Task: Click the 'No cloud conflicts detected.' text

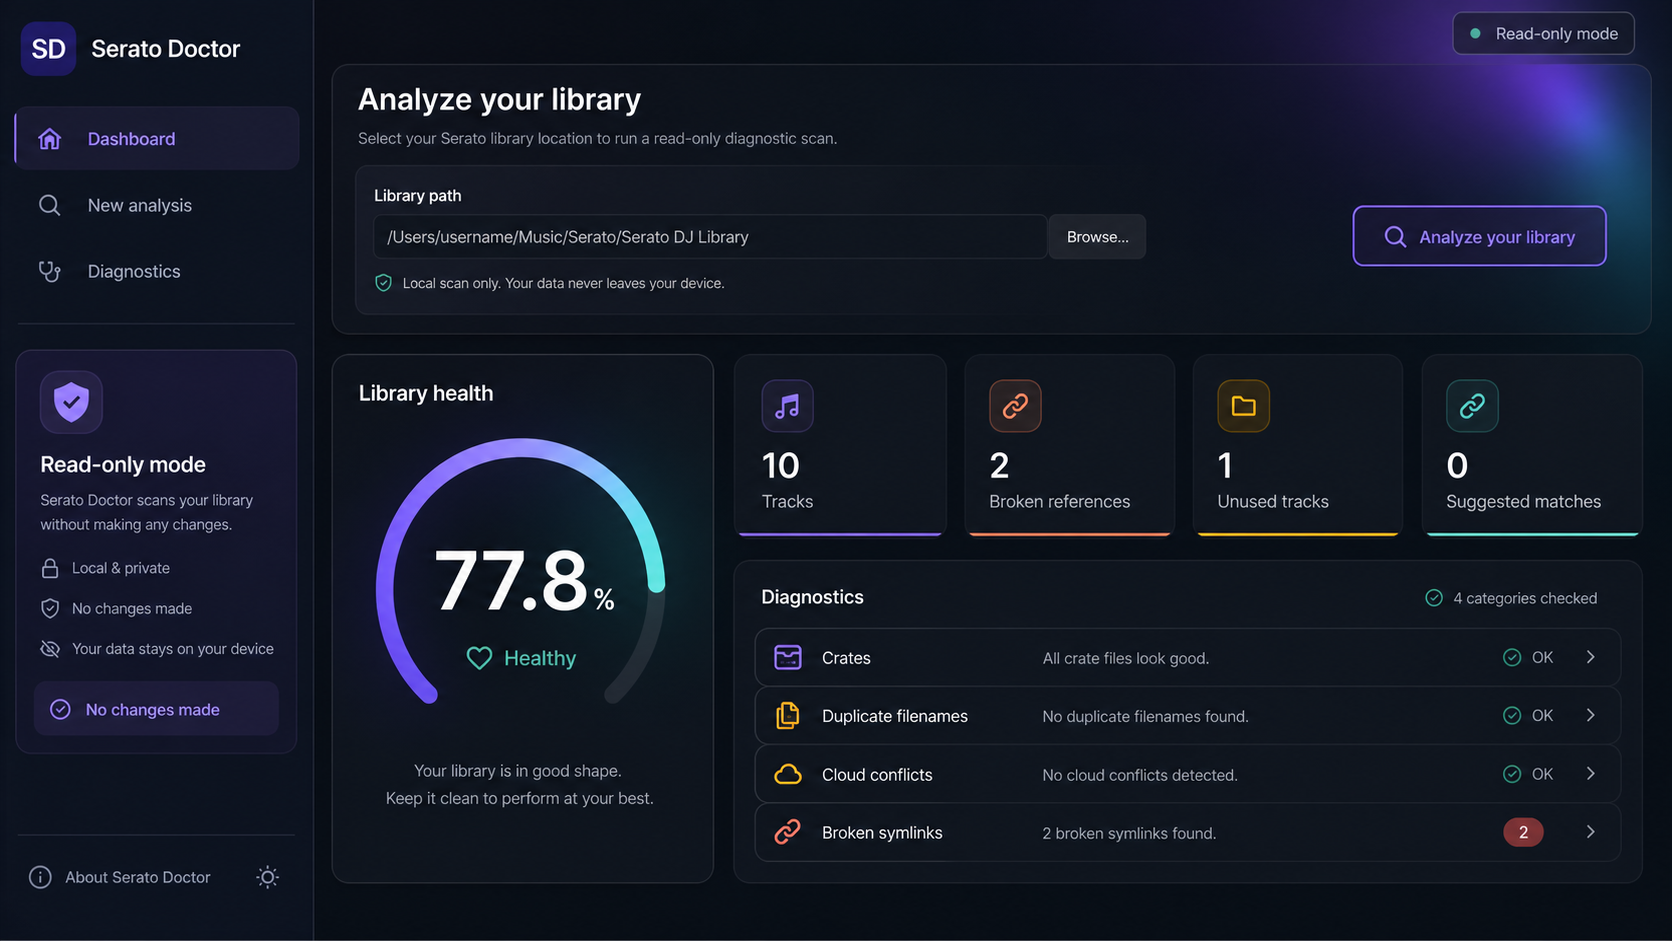Action: tap(1140, 775)
